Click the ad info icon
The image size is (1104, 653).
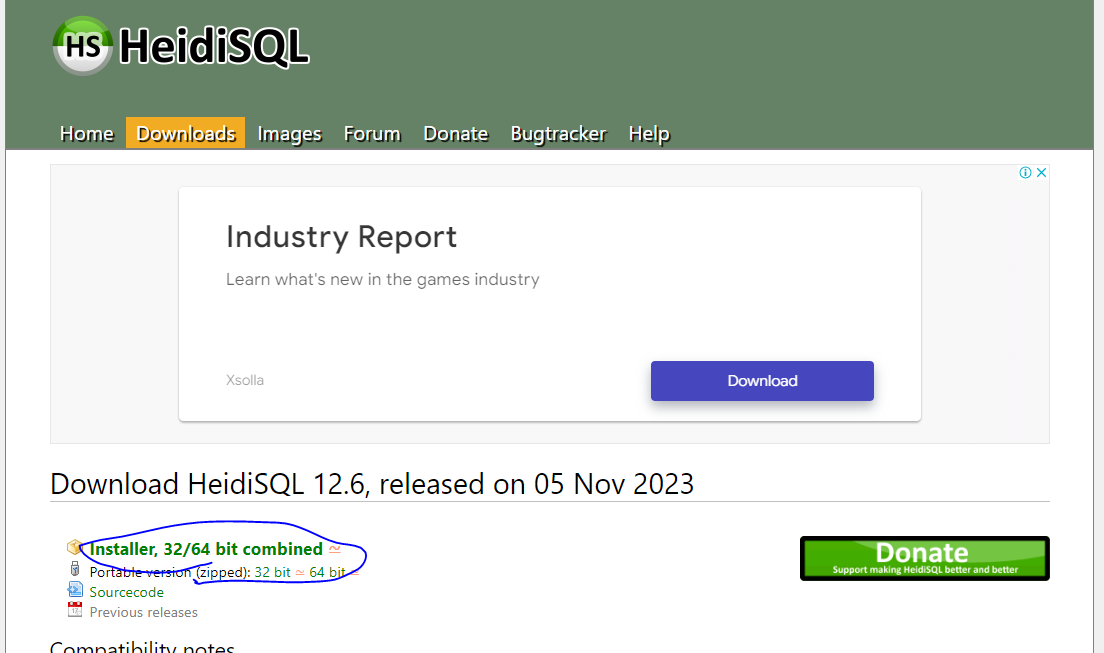click(1025, 173)
